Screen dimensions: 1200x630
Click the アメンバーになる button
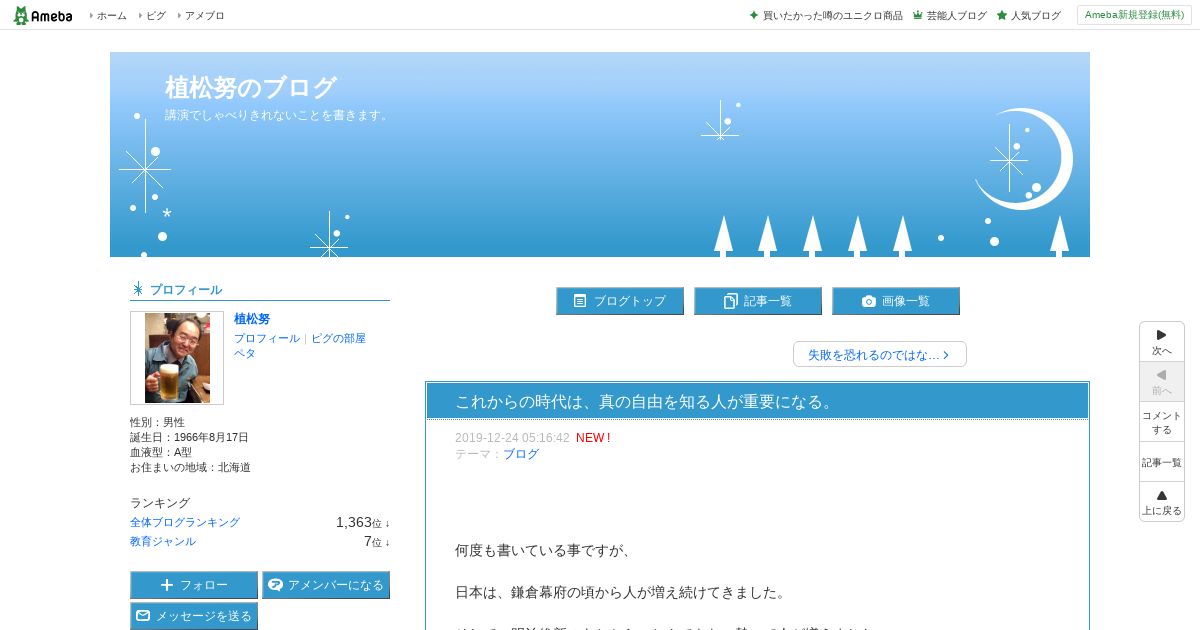tap(326, 585)
